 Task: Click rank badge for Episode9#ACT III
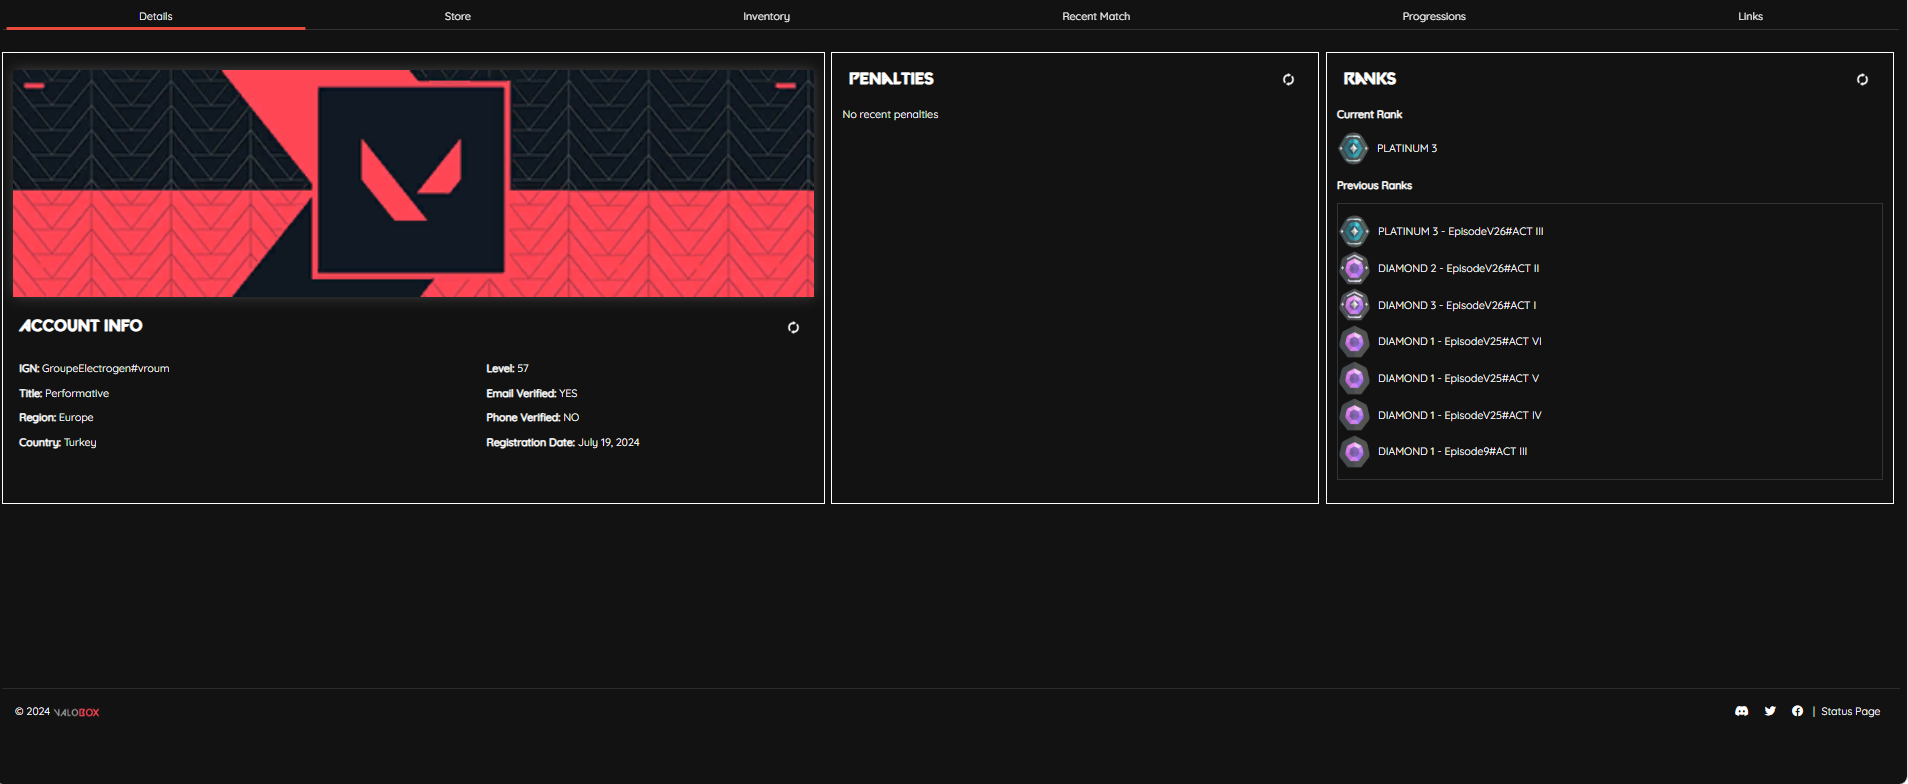tap(1354, 452)
